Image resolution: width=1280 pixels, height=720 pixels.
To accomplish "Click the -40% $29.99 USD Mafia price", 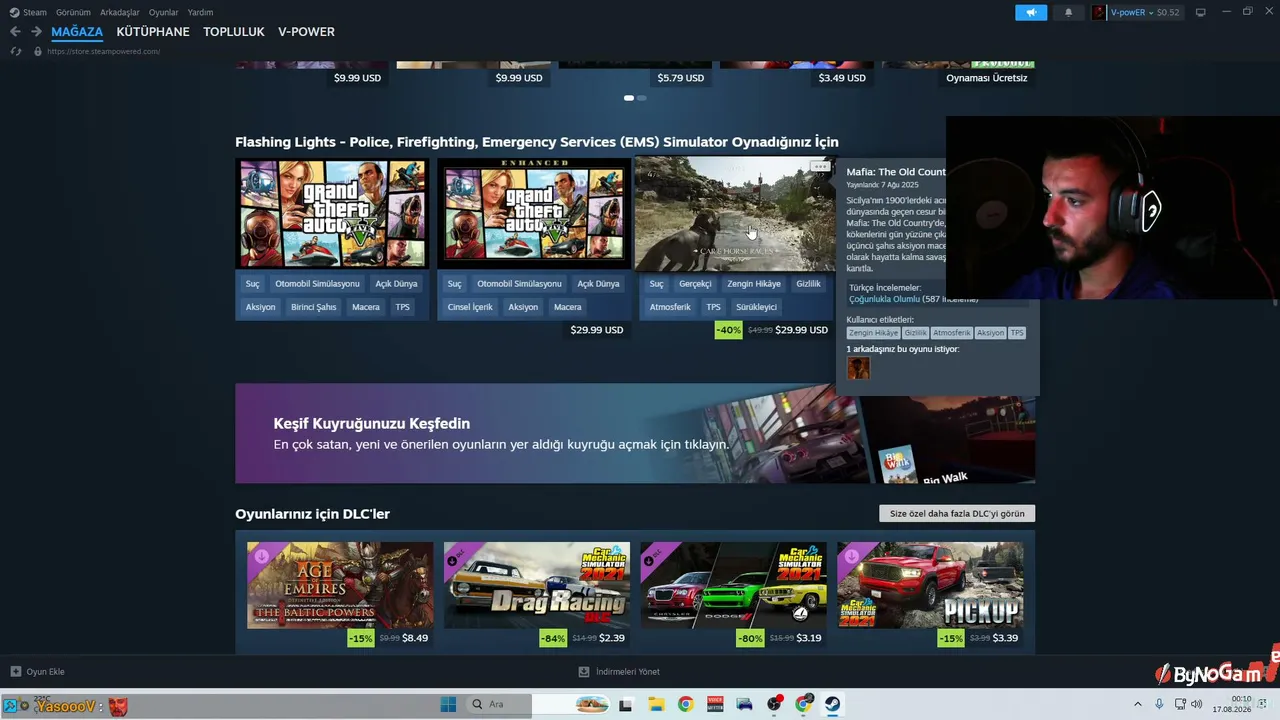I will 772,330.
